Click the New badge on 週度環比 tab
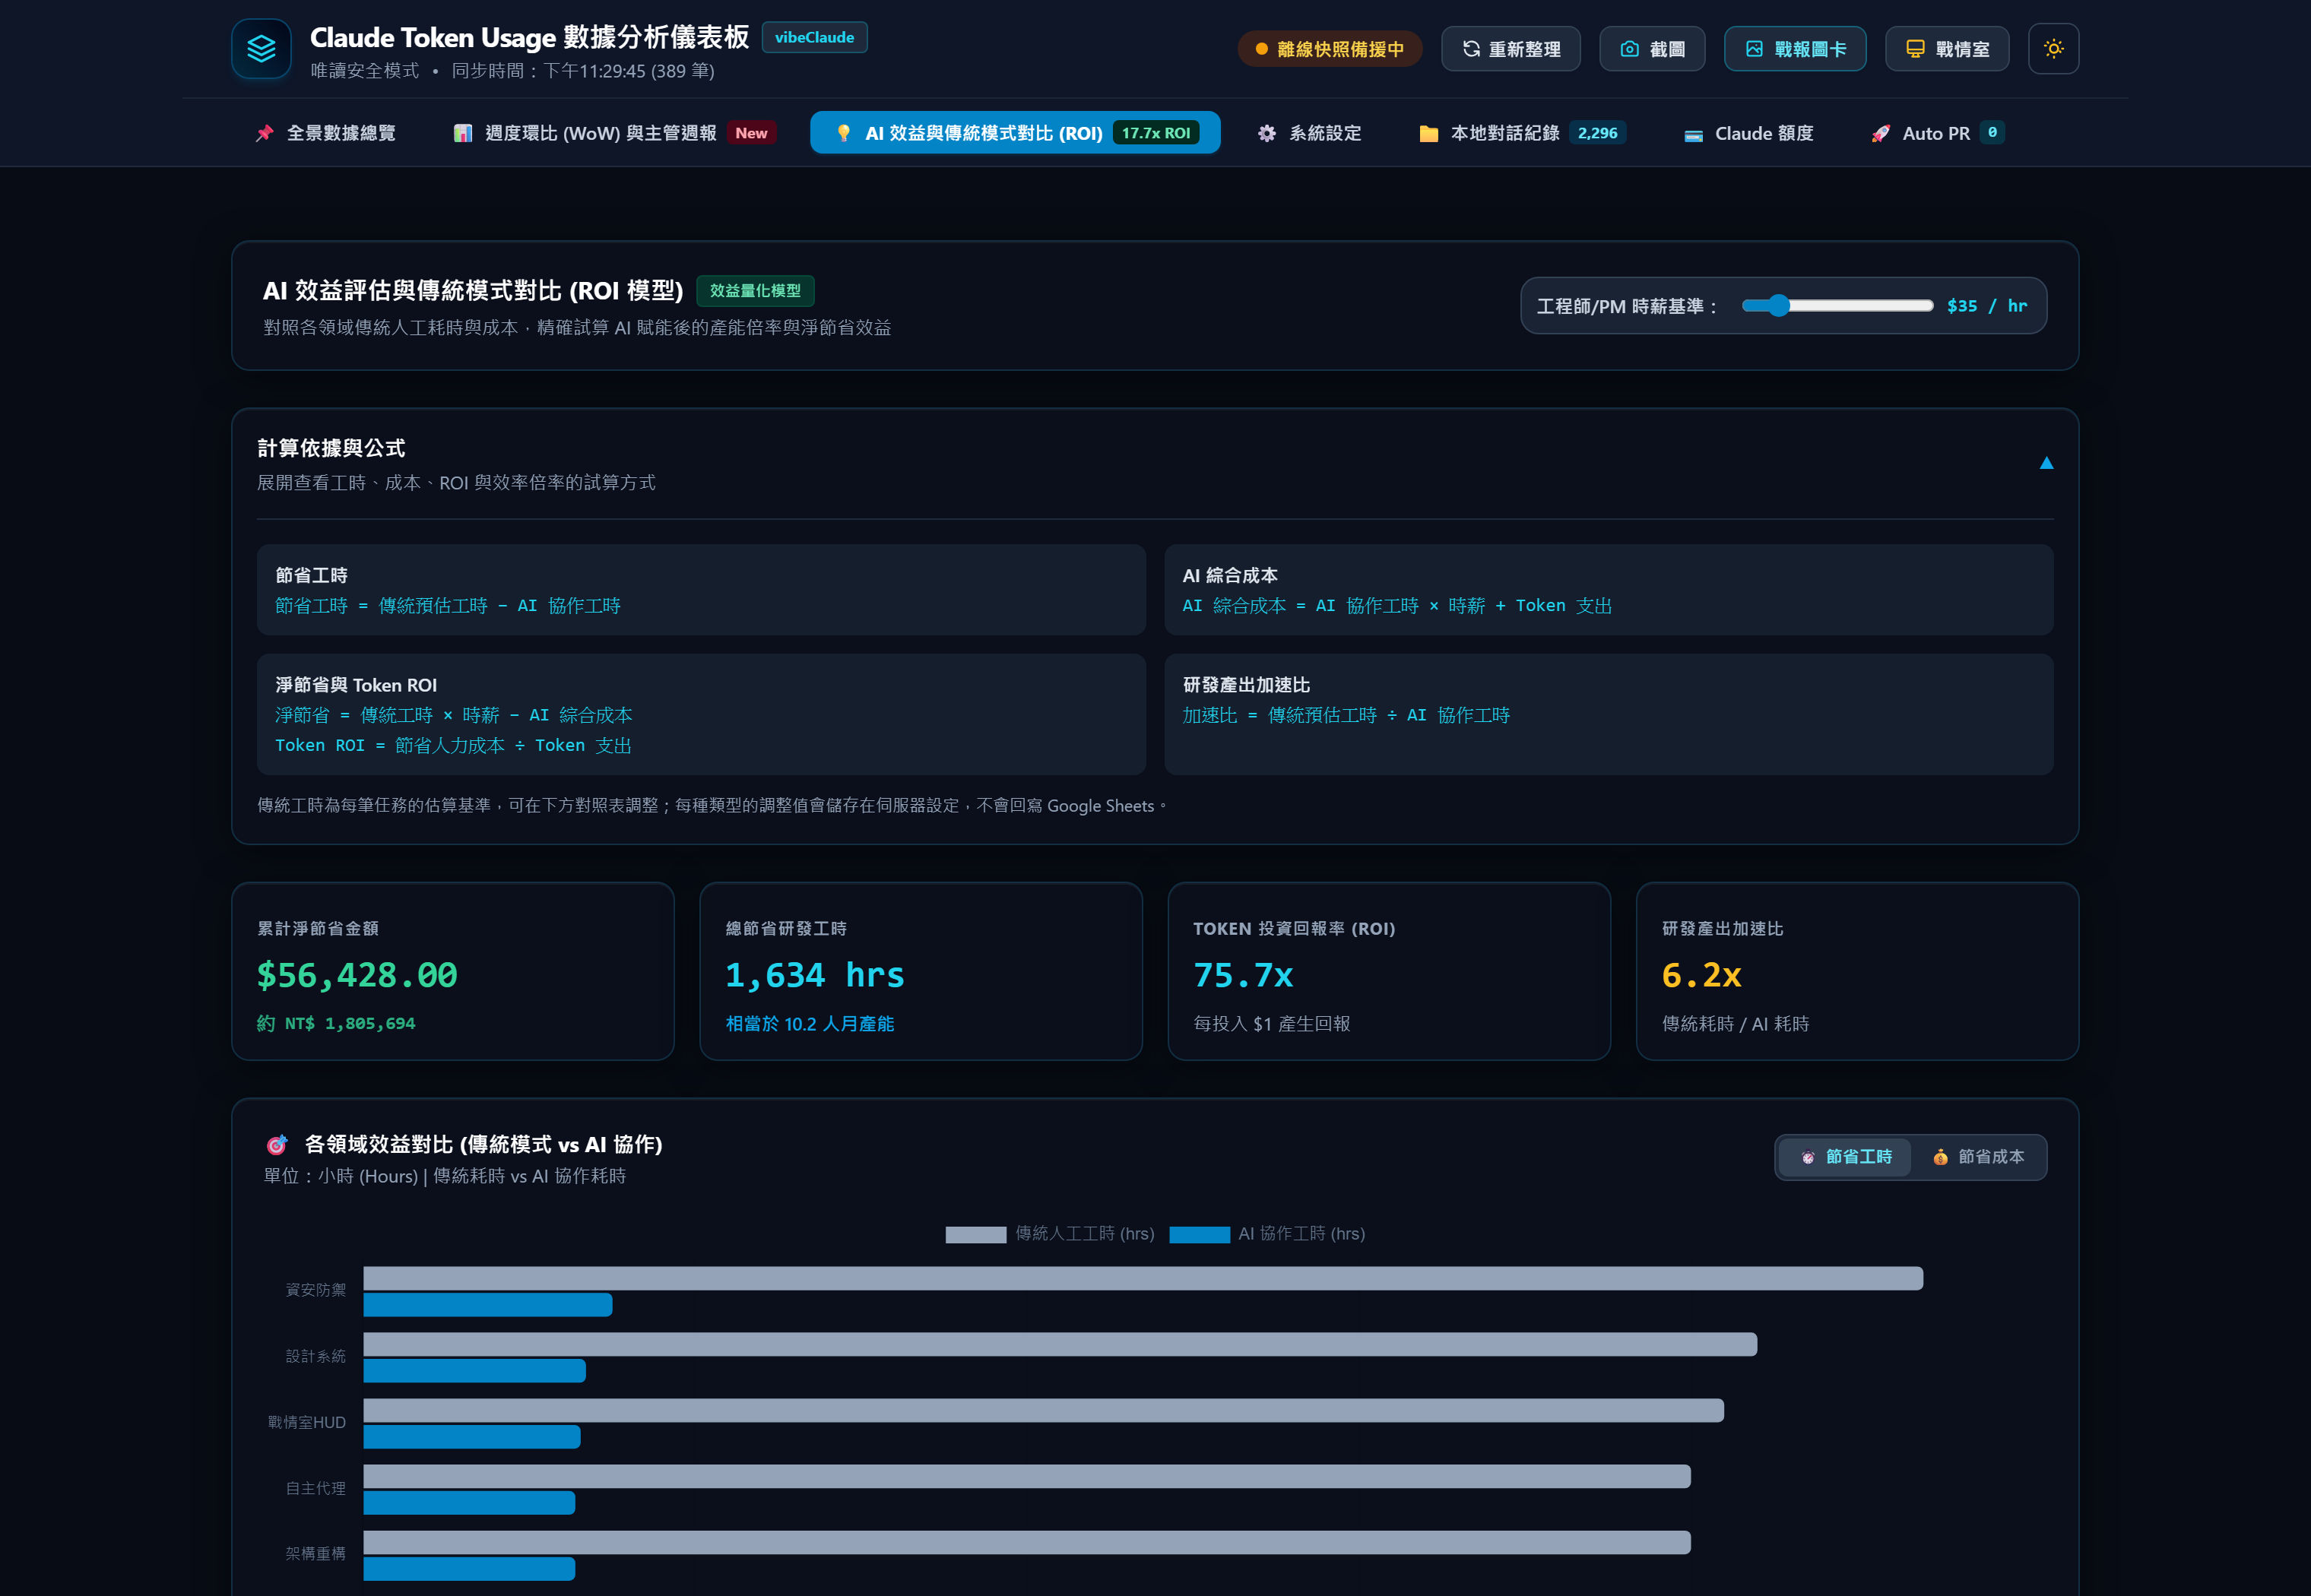The image size is (2311, 1596). [x=751, y=133]
